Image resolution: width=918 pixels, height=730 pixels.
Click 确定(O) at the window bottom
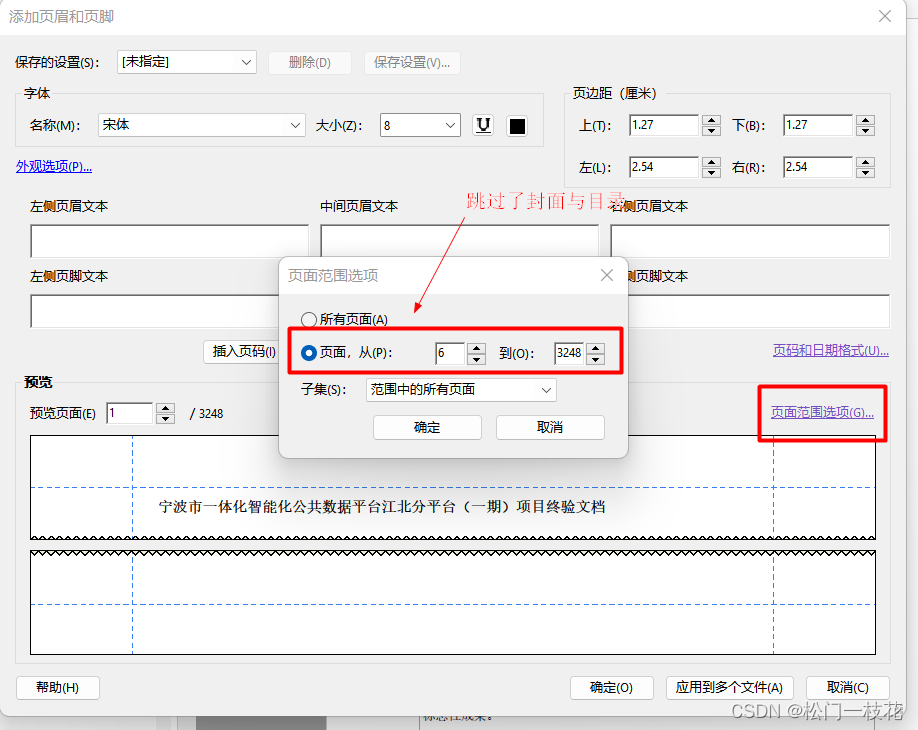click(x=611, y=688)
